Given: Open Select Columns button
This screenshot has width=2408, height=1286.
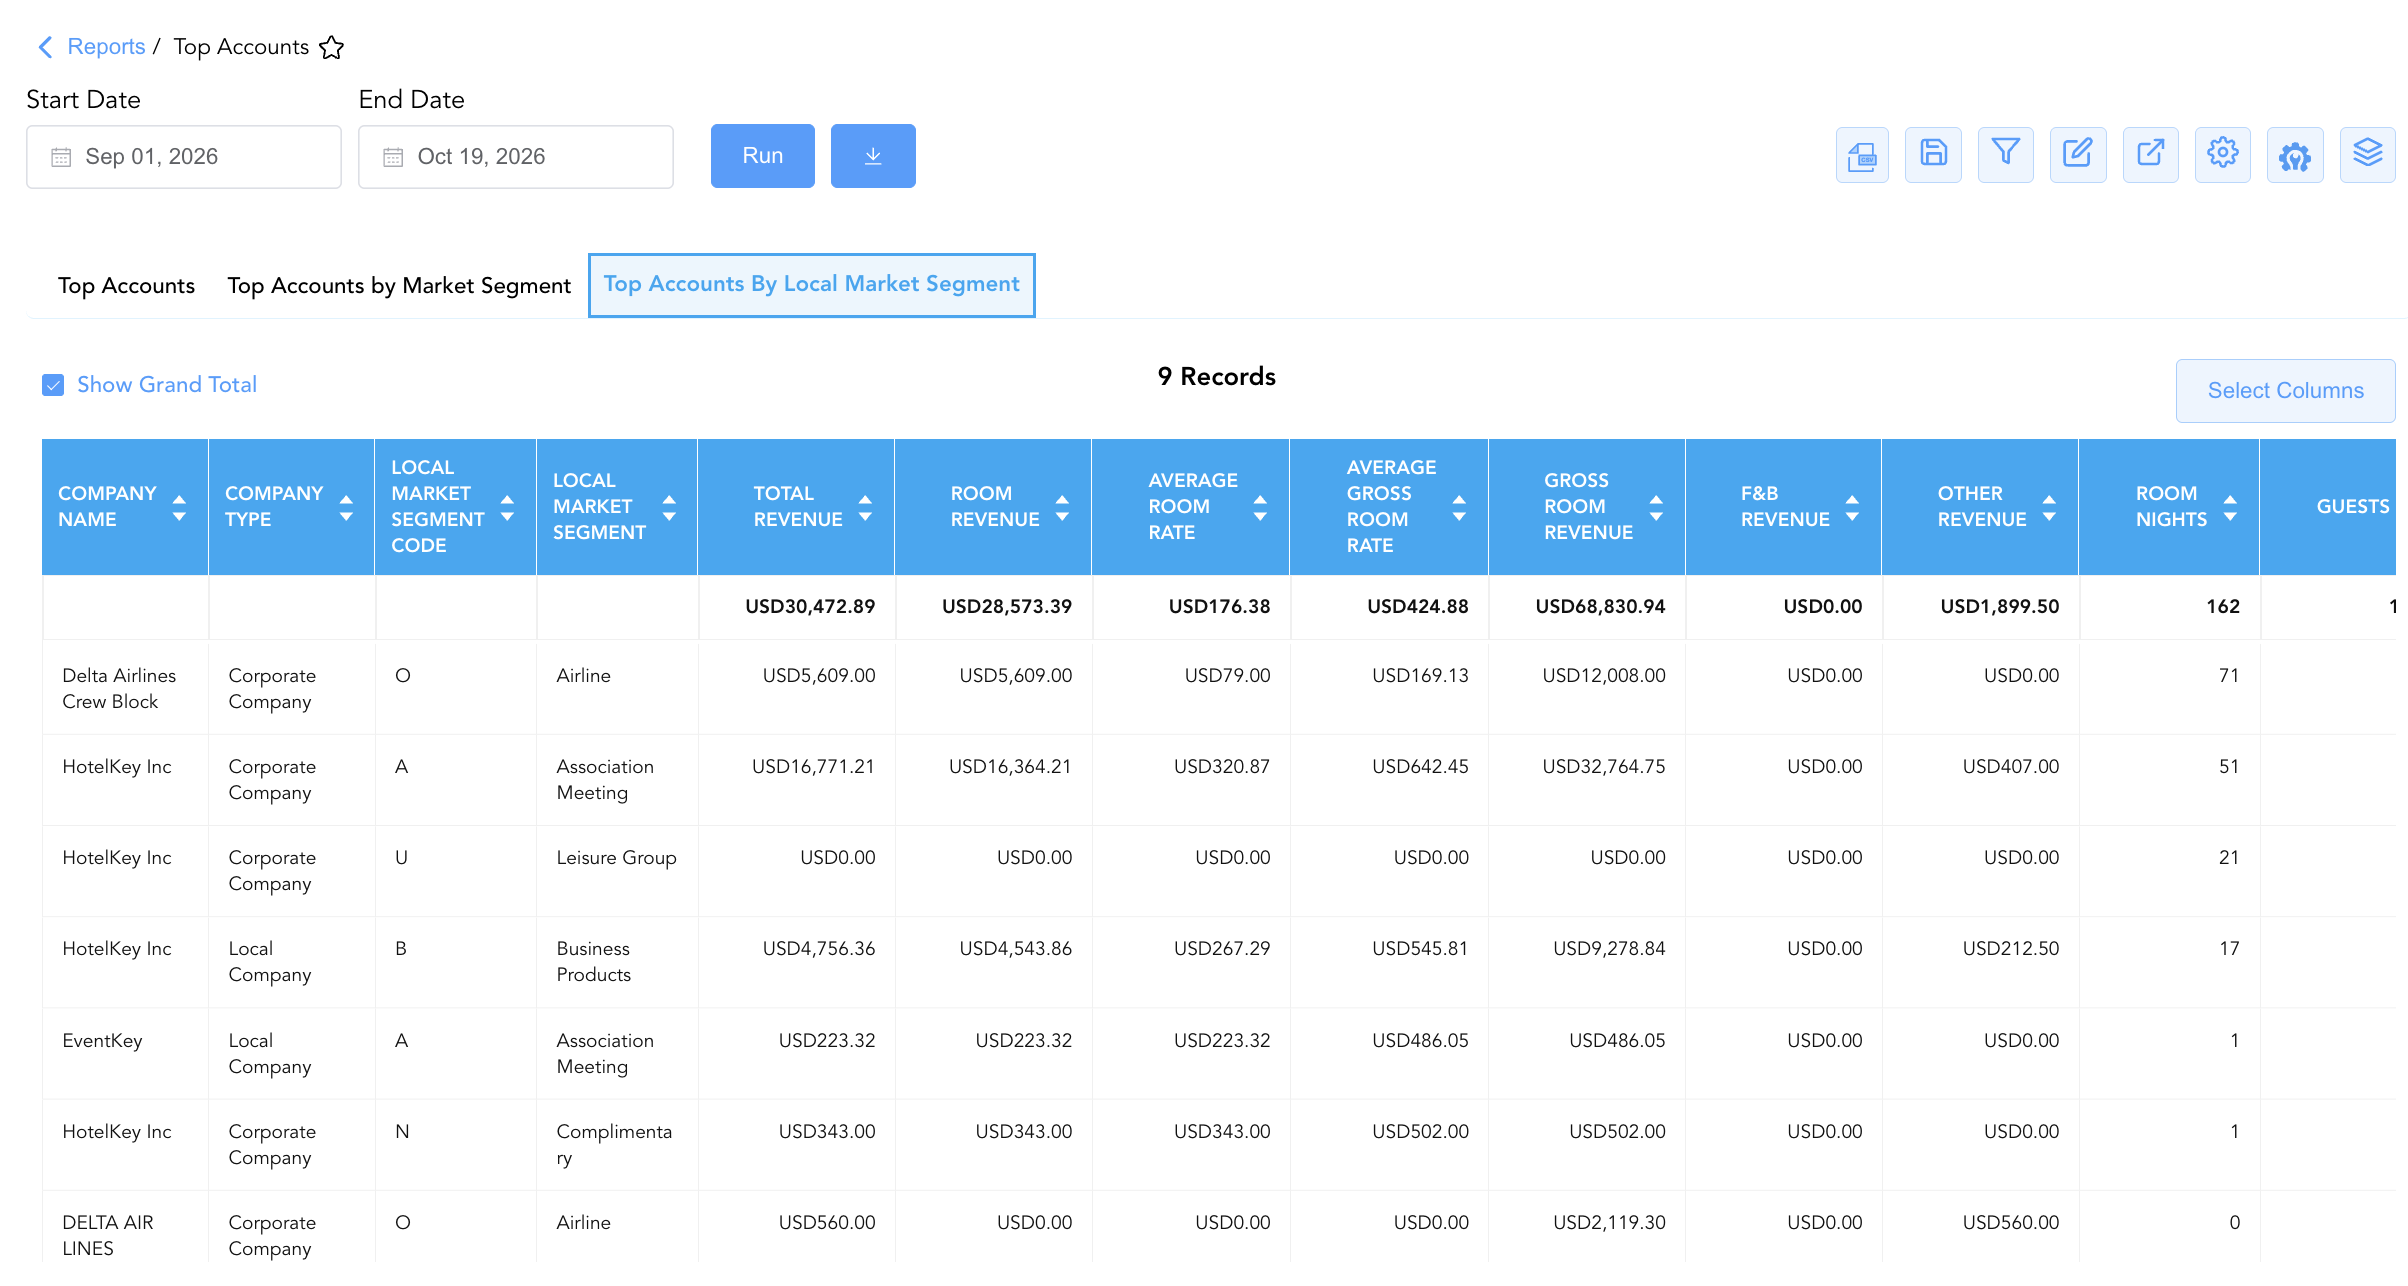Looking at the screenshot, I should point(2285,391).
